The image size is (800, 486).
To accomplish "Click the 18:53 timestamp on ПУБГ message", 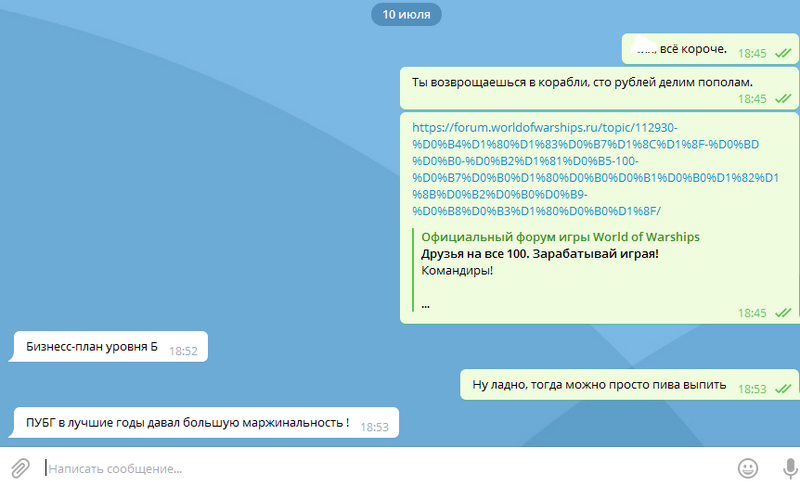I will (374, 427).
